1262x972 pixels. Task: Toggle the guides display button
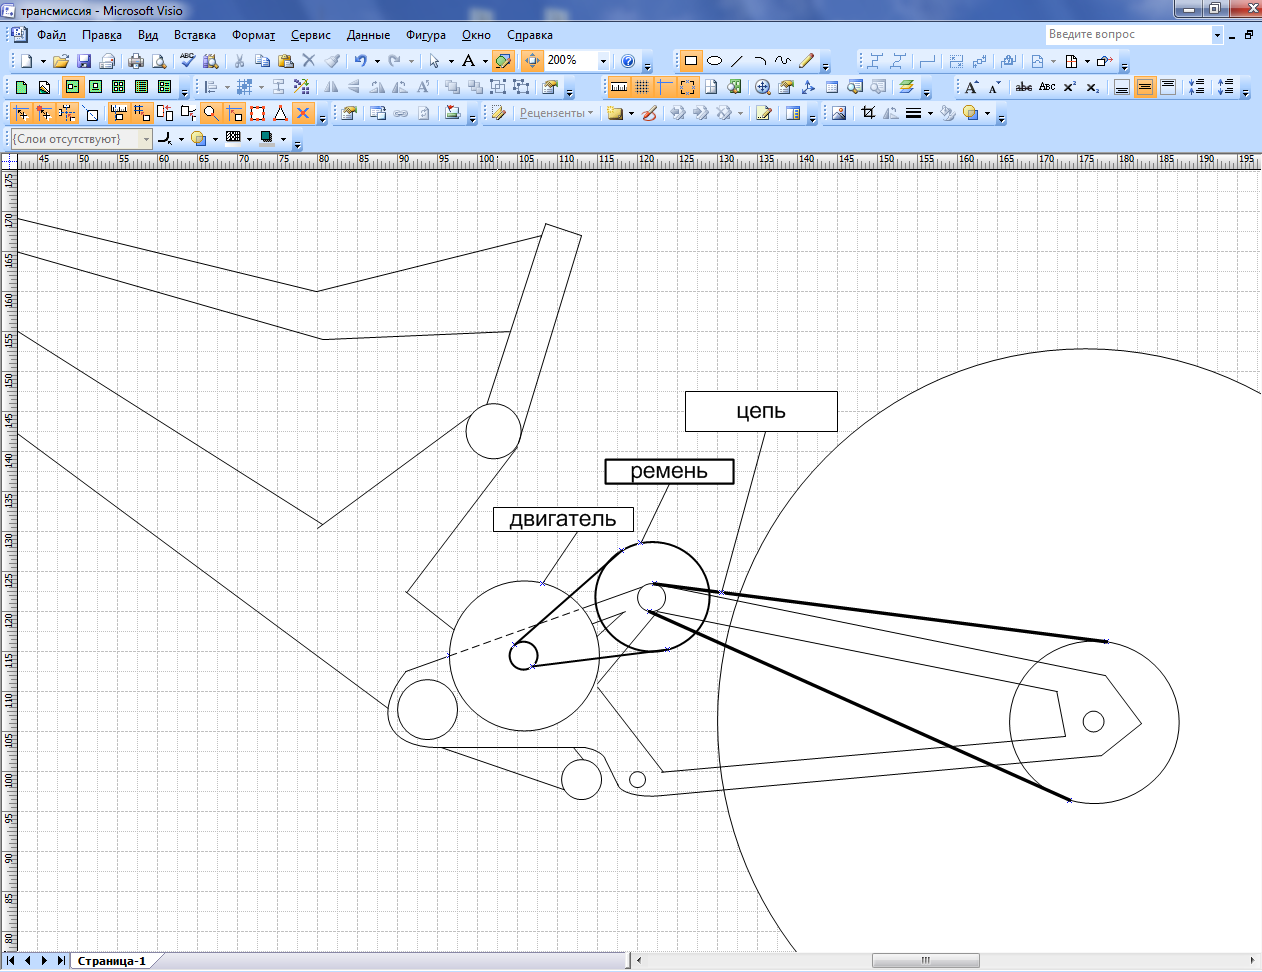click(x=665, y=87)
